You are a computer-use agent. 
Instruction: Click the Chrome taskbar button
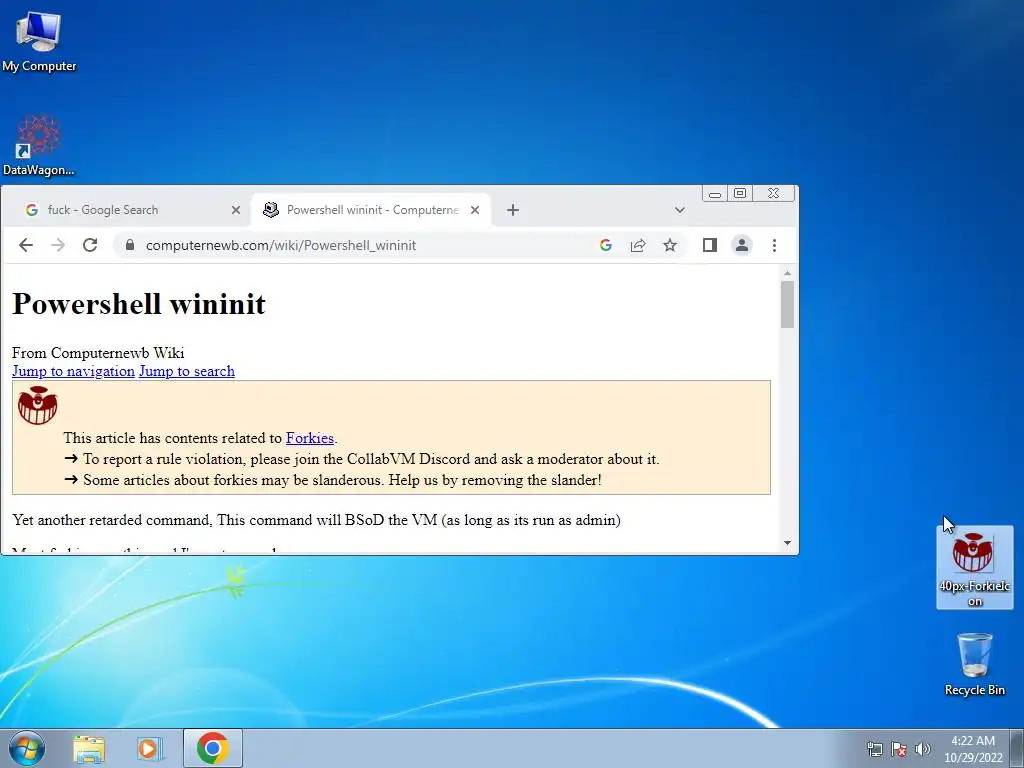[x=212, y=748]
